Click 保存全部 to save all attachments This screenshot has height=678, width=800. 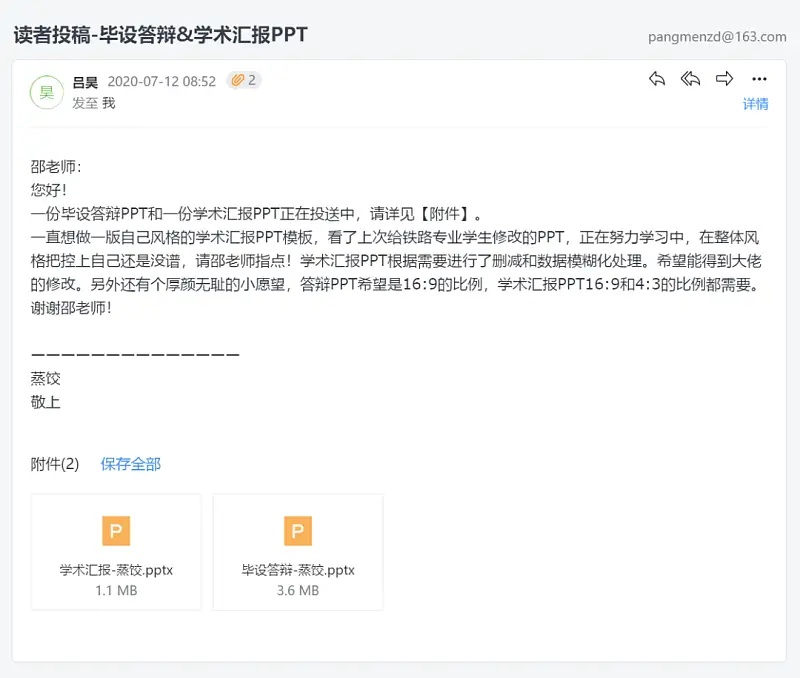[x=131, y=464]
